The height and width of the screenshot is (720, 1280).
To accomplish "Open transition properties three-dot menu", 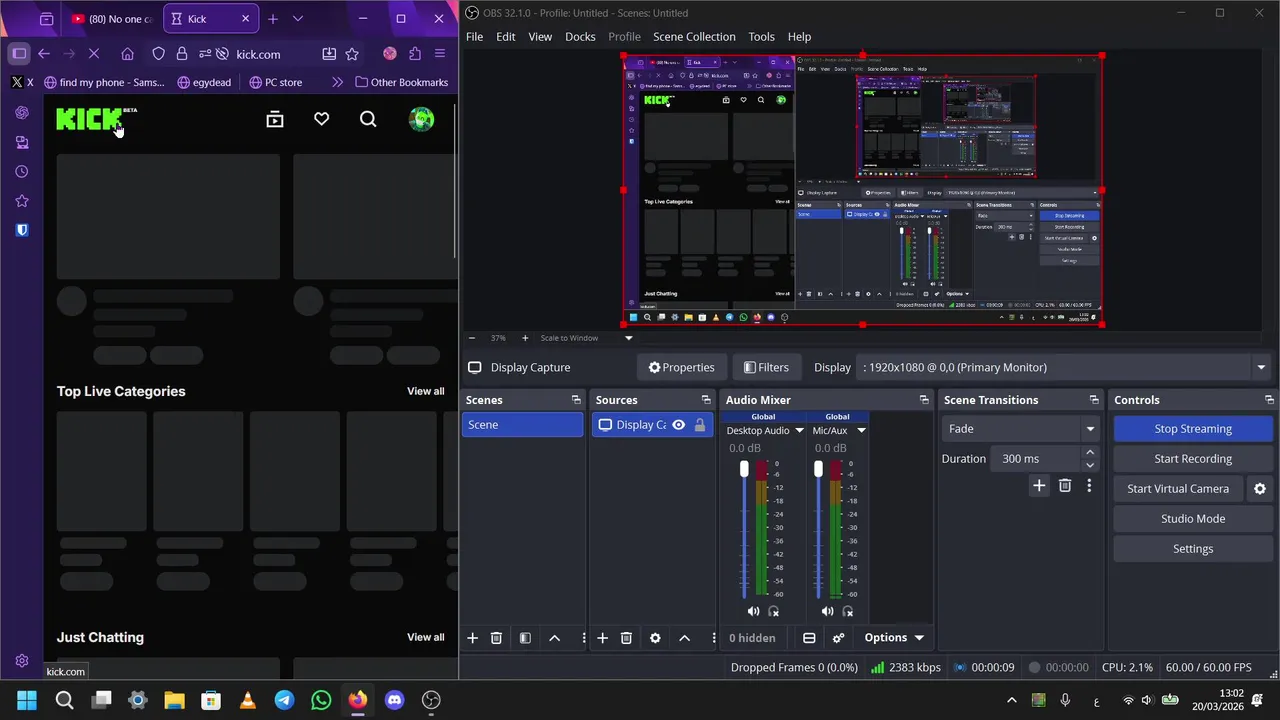I will click(x=1089, y=485).
